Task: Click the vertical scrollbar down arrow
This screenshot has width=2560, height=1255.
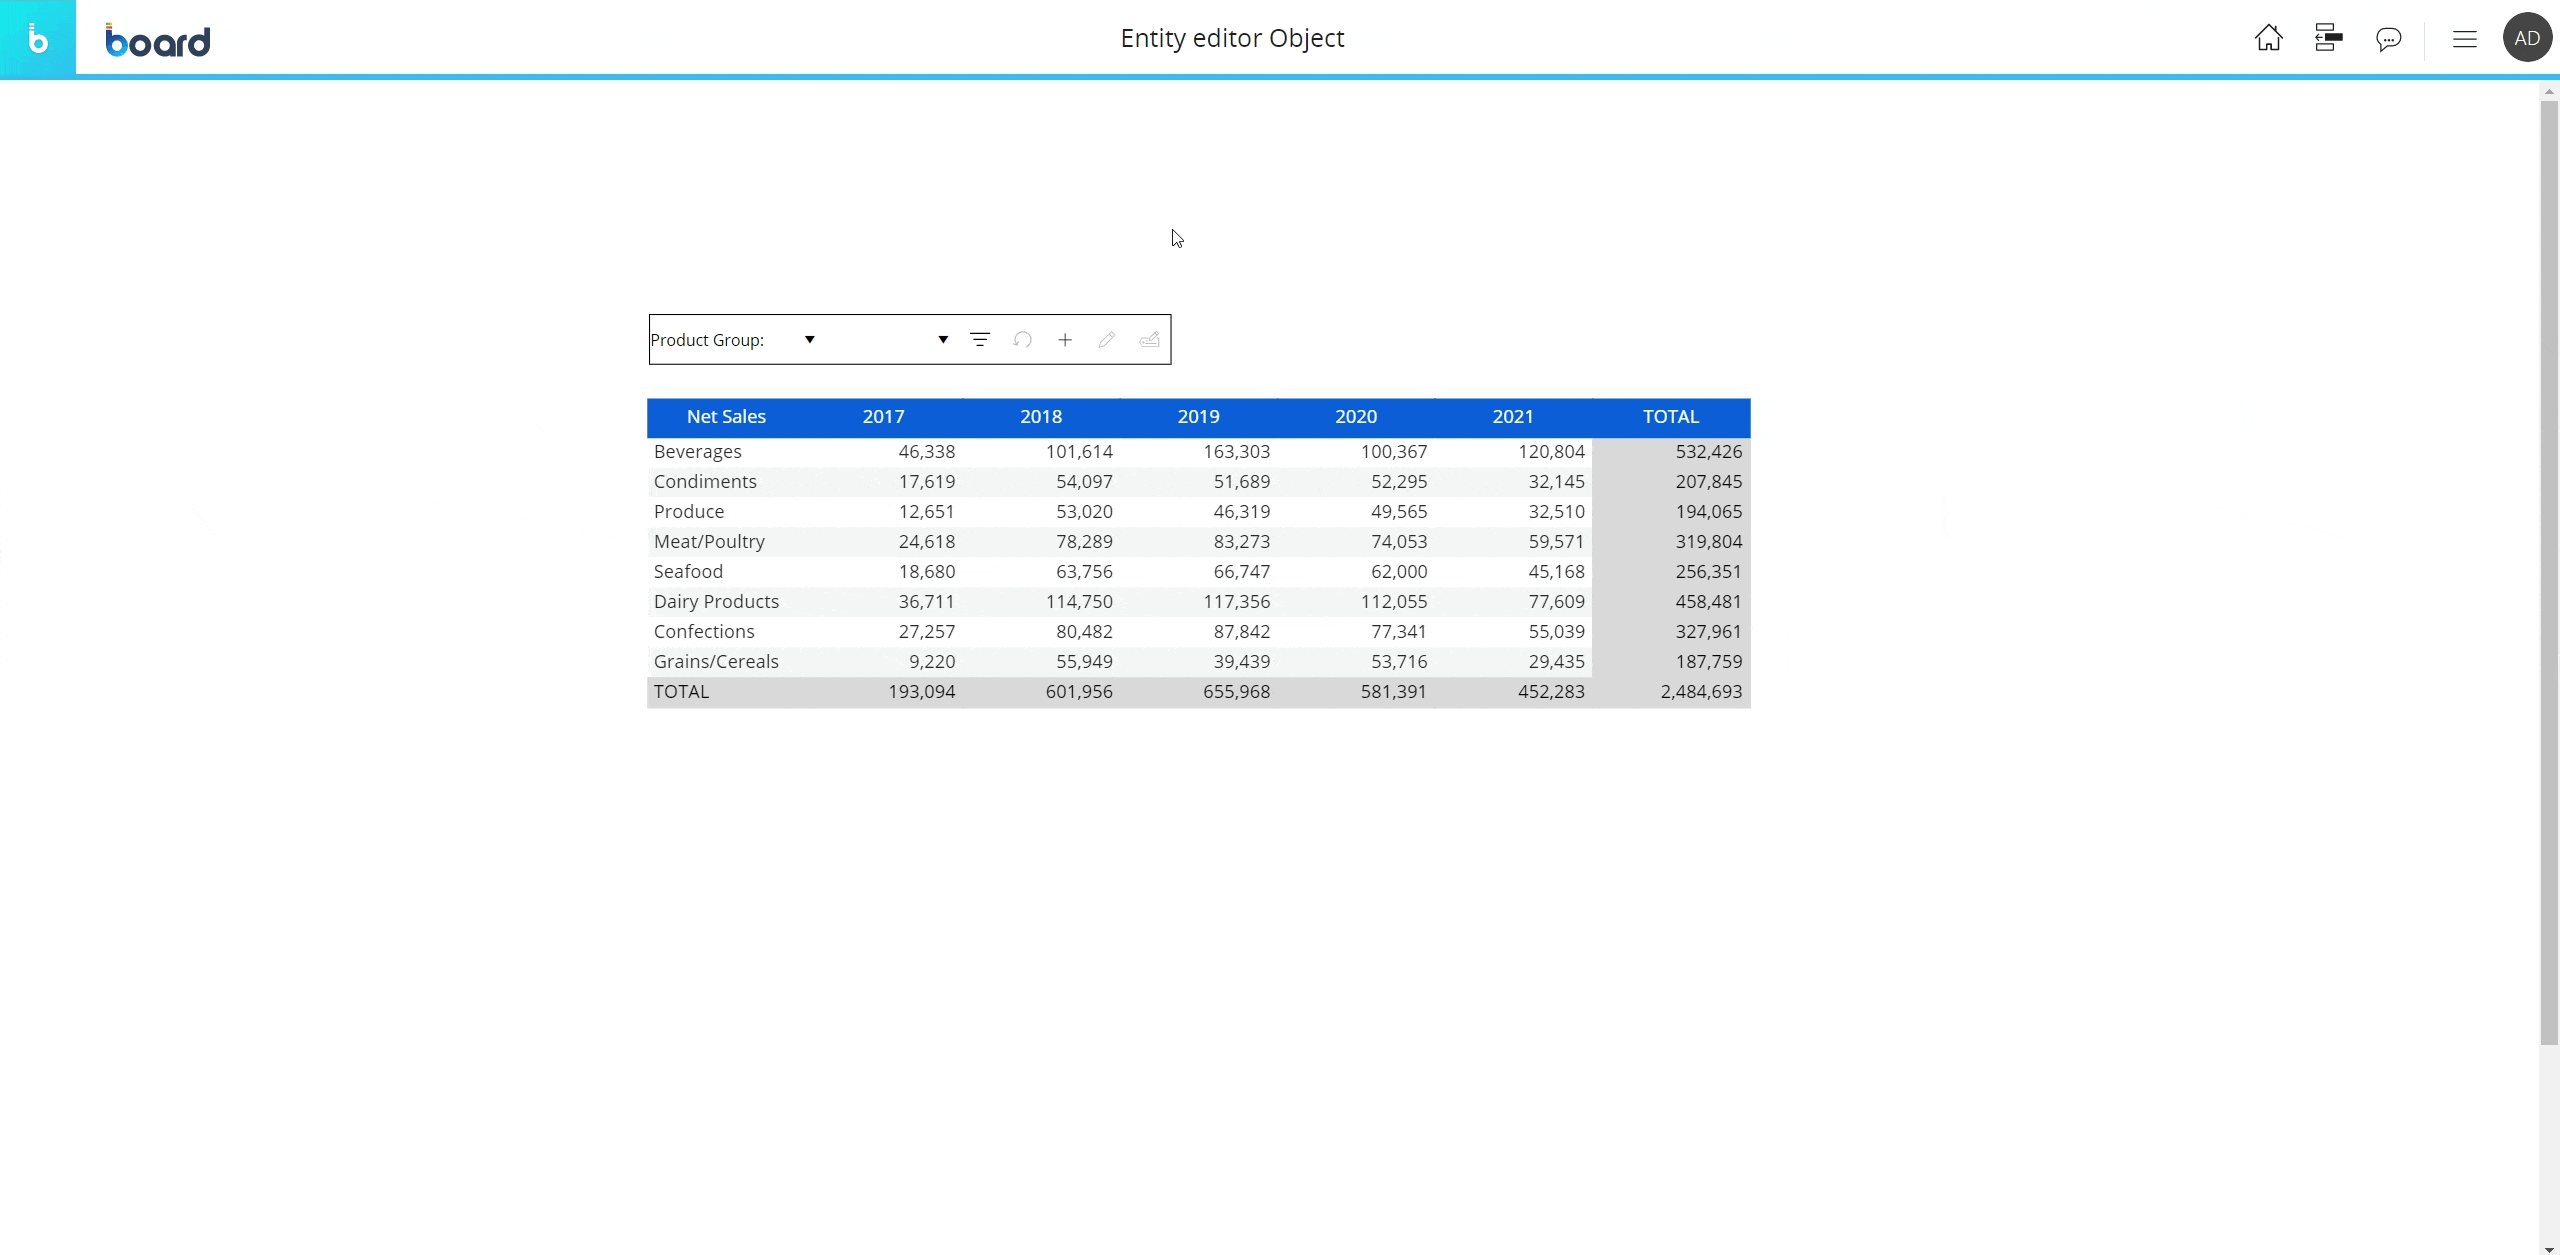Action: 2548,1248
